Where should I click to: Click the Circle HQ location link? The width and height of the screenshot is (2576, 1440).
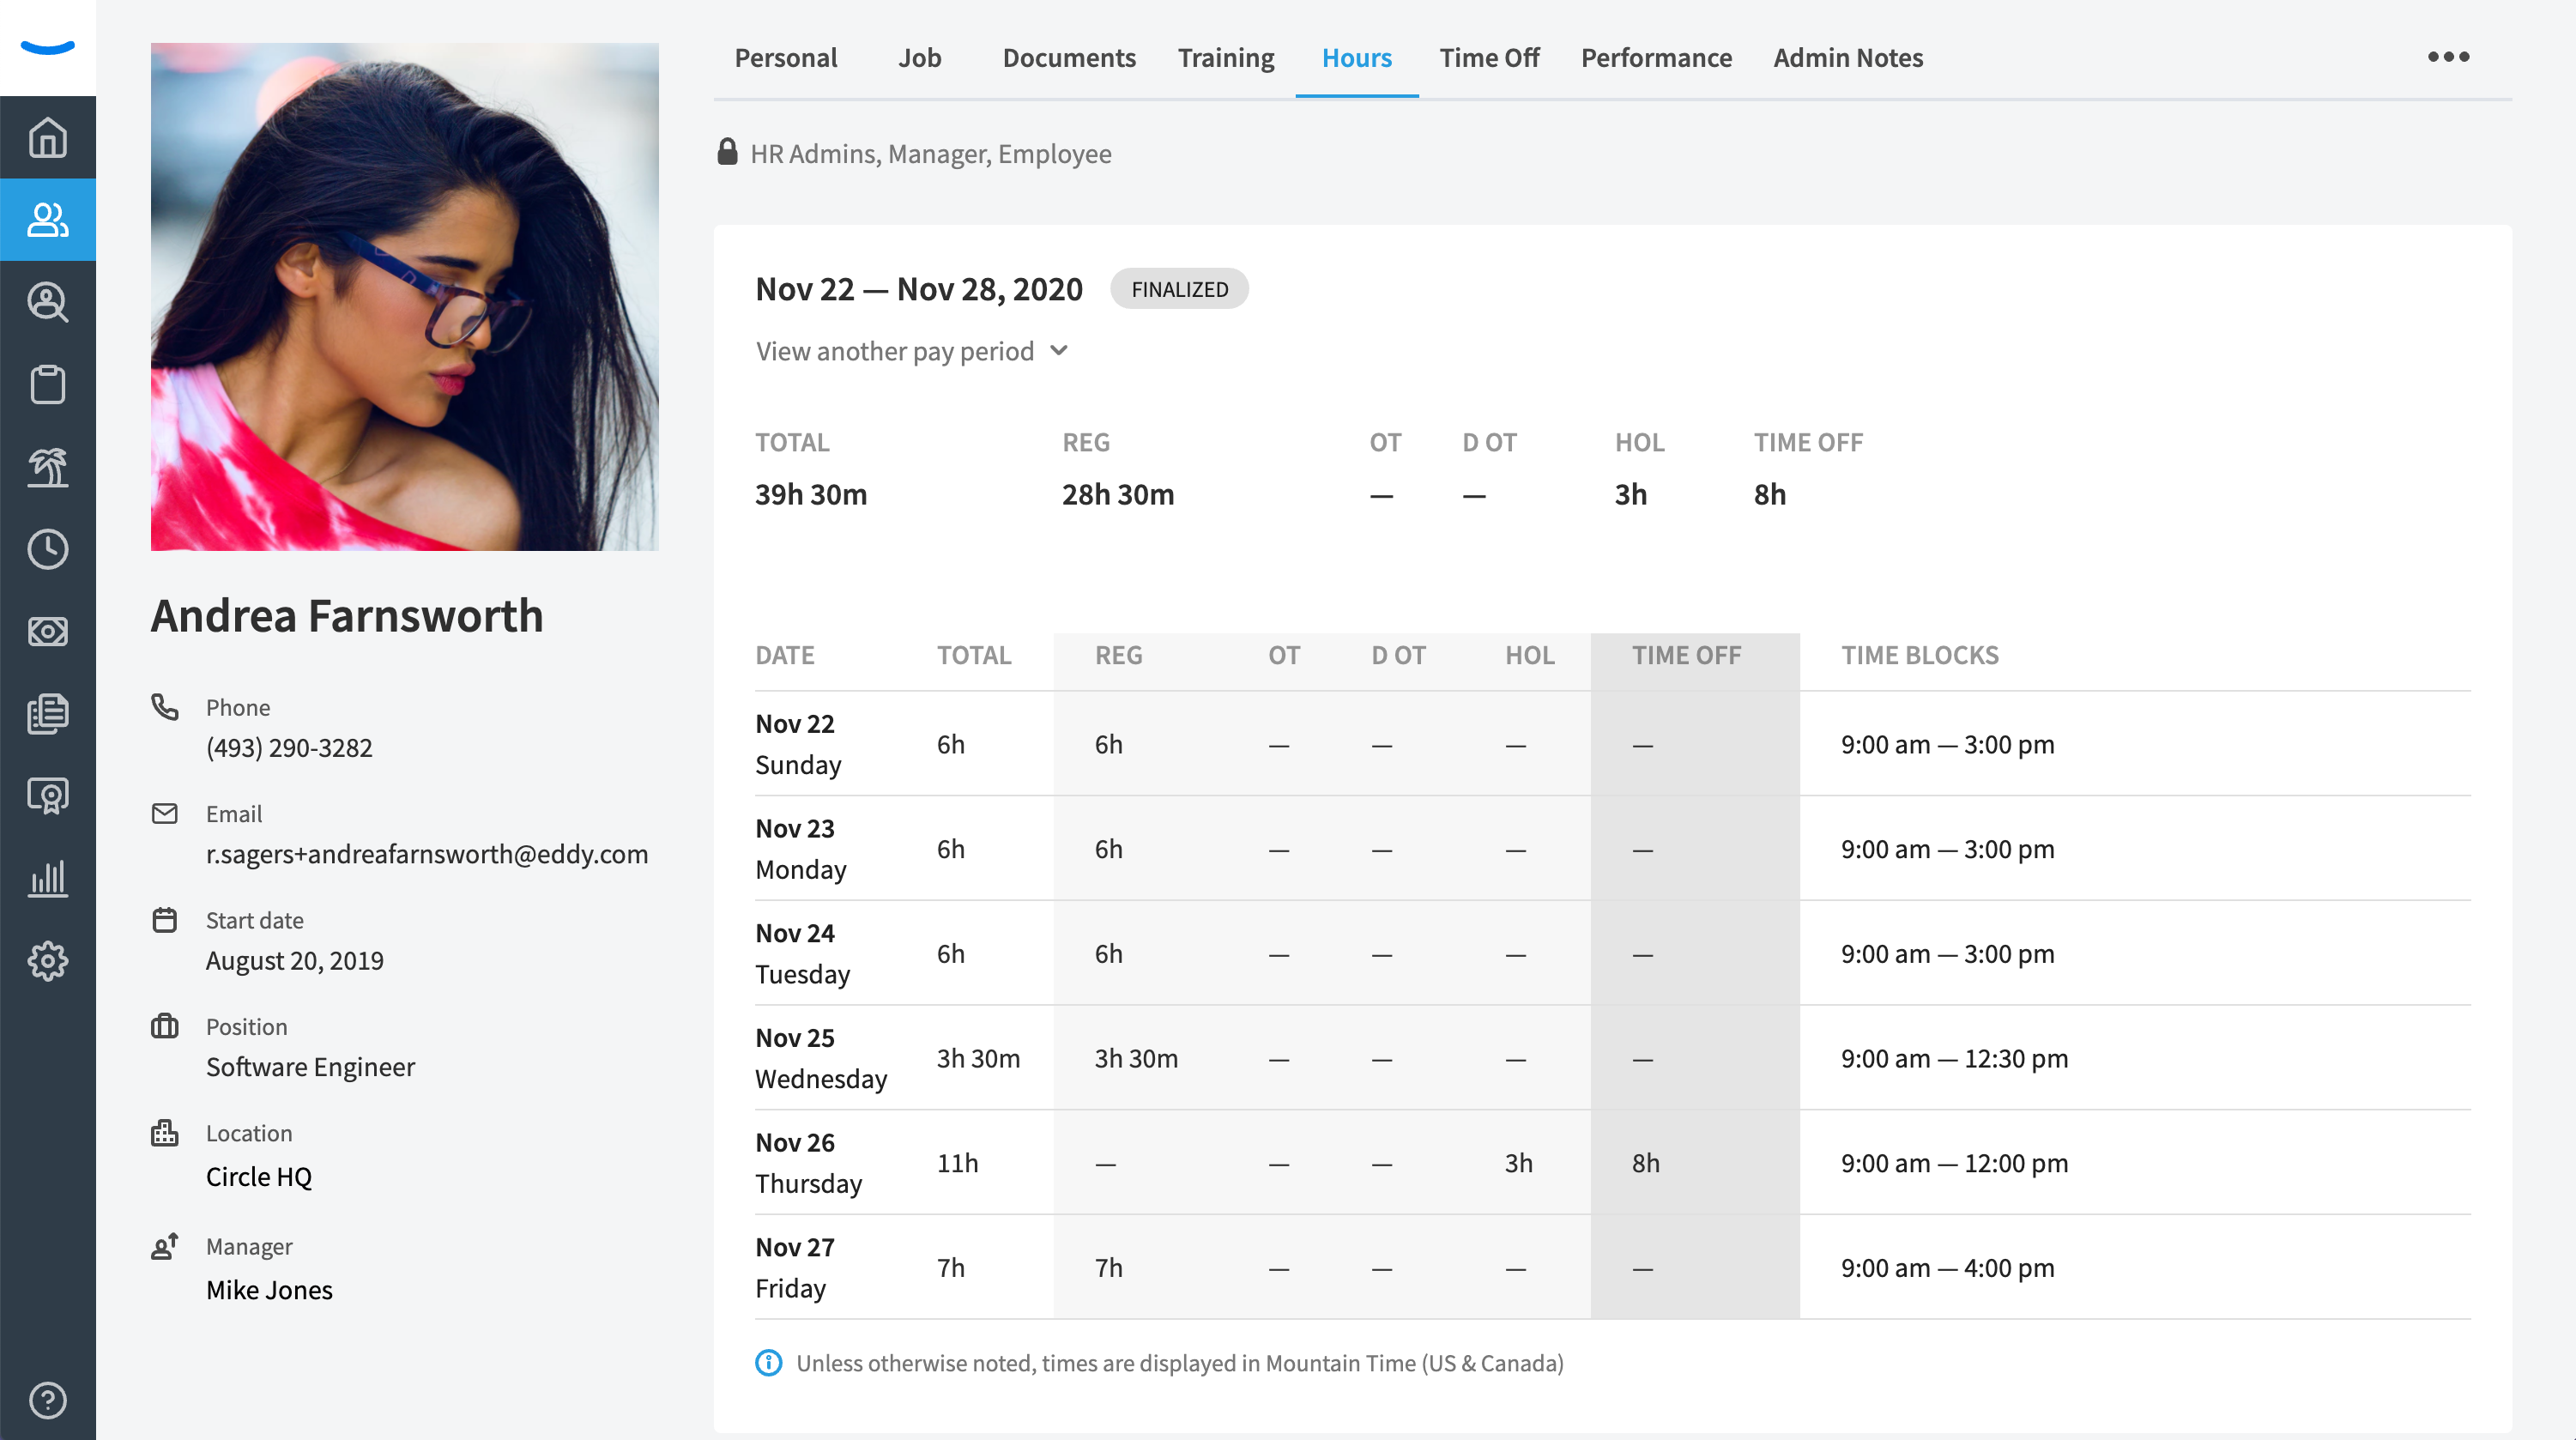[258, 1176]
